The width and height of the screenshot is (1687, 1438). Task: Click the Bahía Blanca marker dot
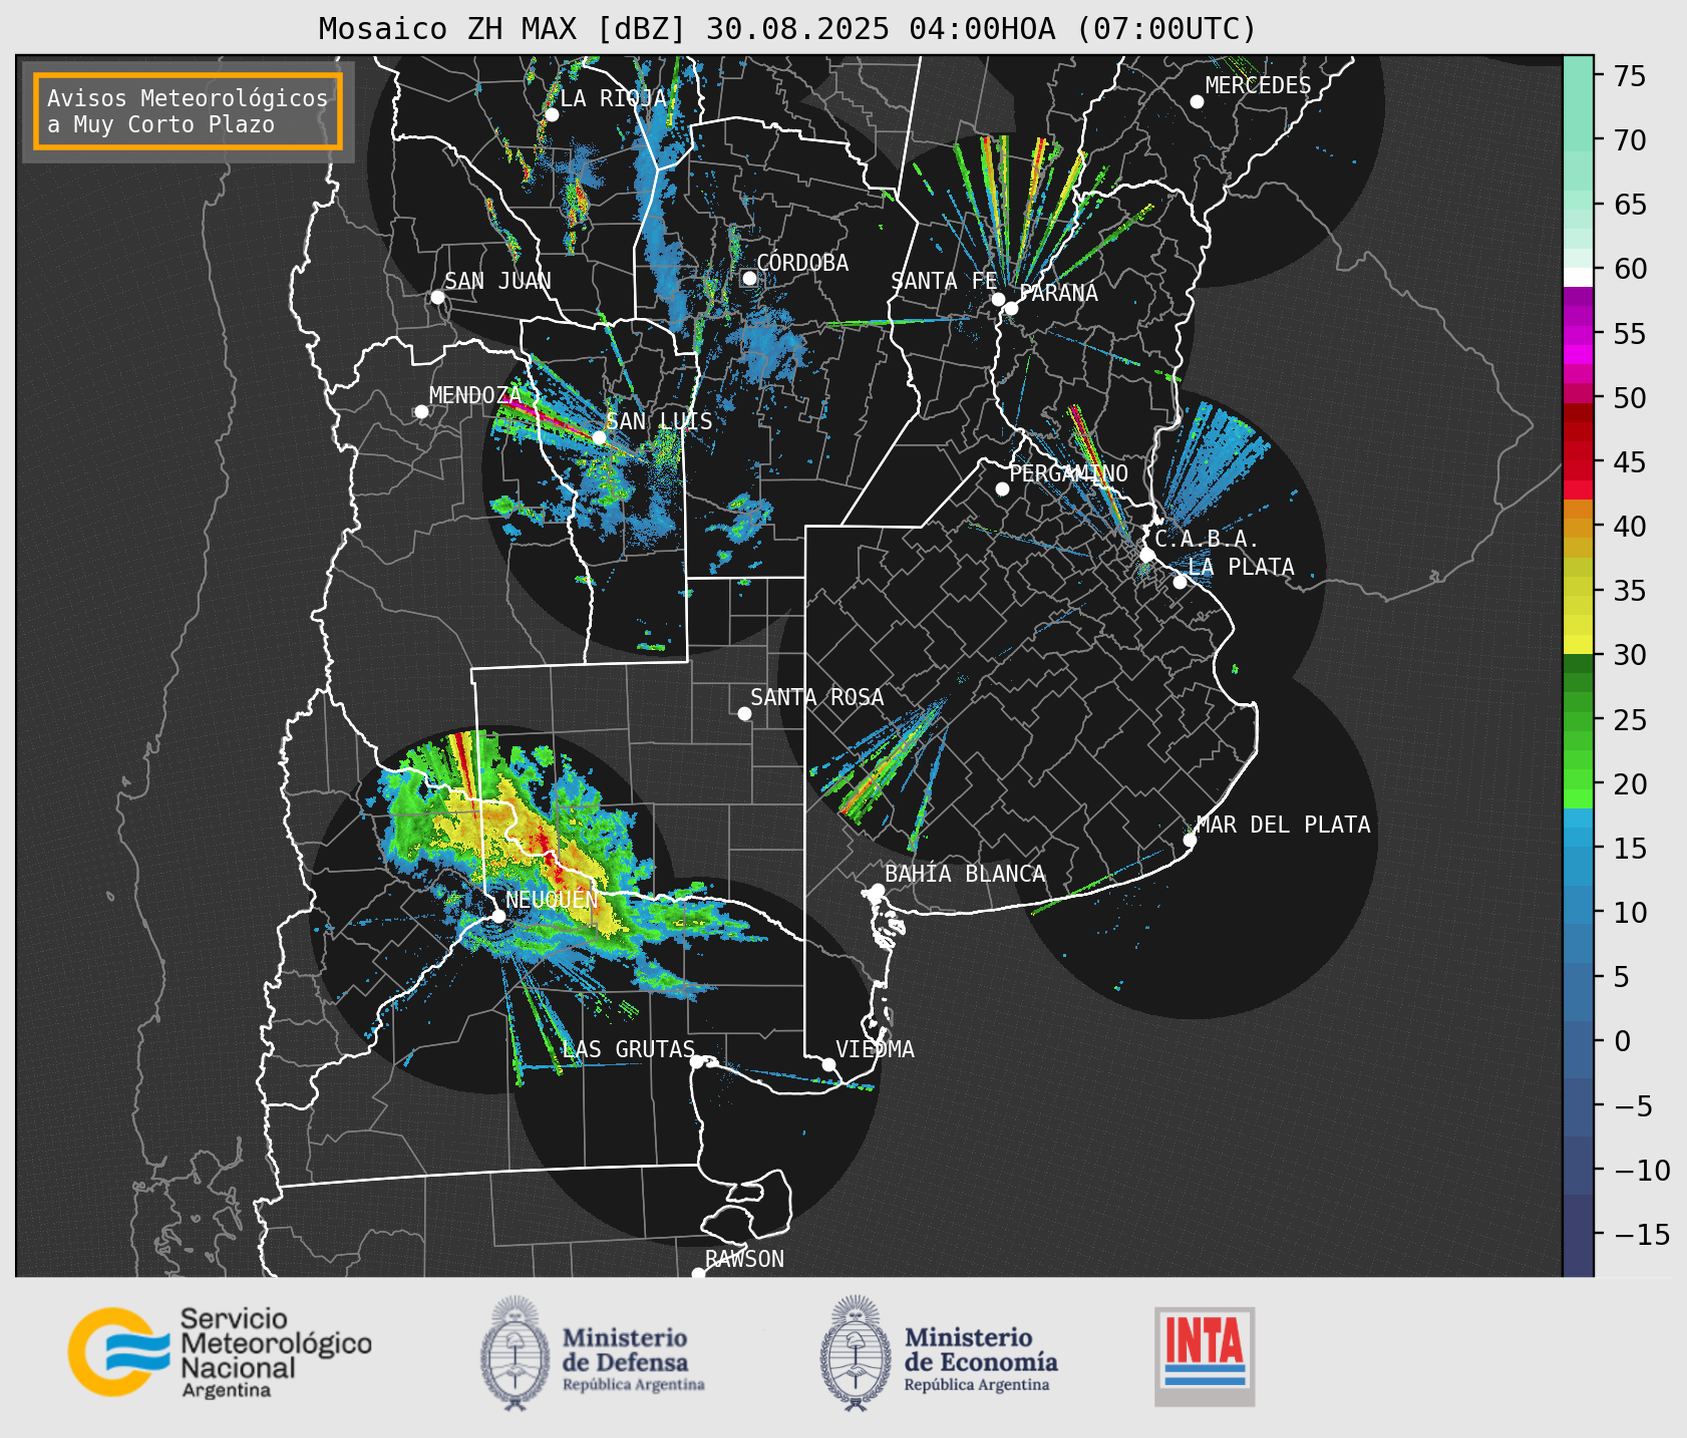877,890
